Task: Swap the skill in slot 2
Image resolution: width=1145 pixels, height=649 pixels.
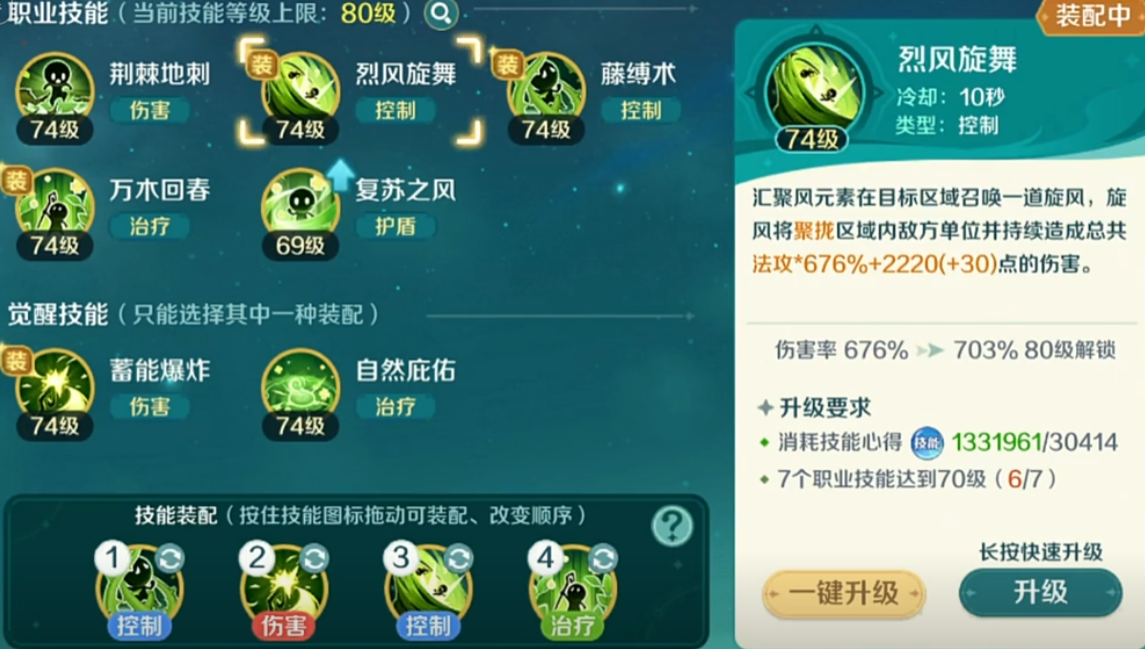Action: [x=314, y=559]
